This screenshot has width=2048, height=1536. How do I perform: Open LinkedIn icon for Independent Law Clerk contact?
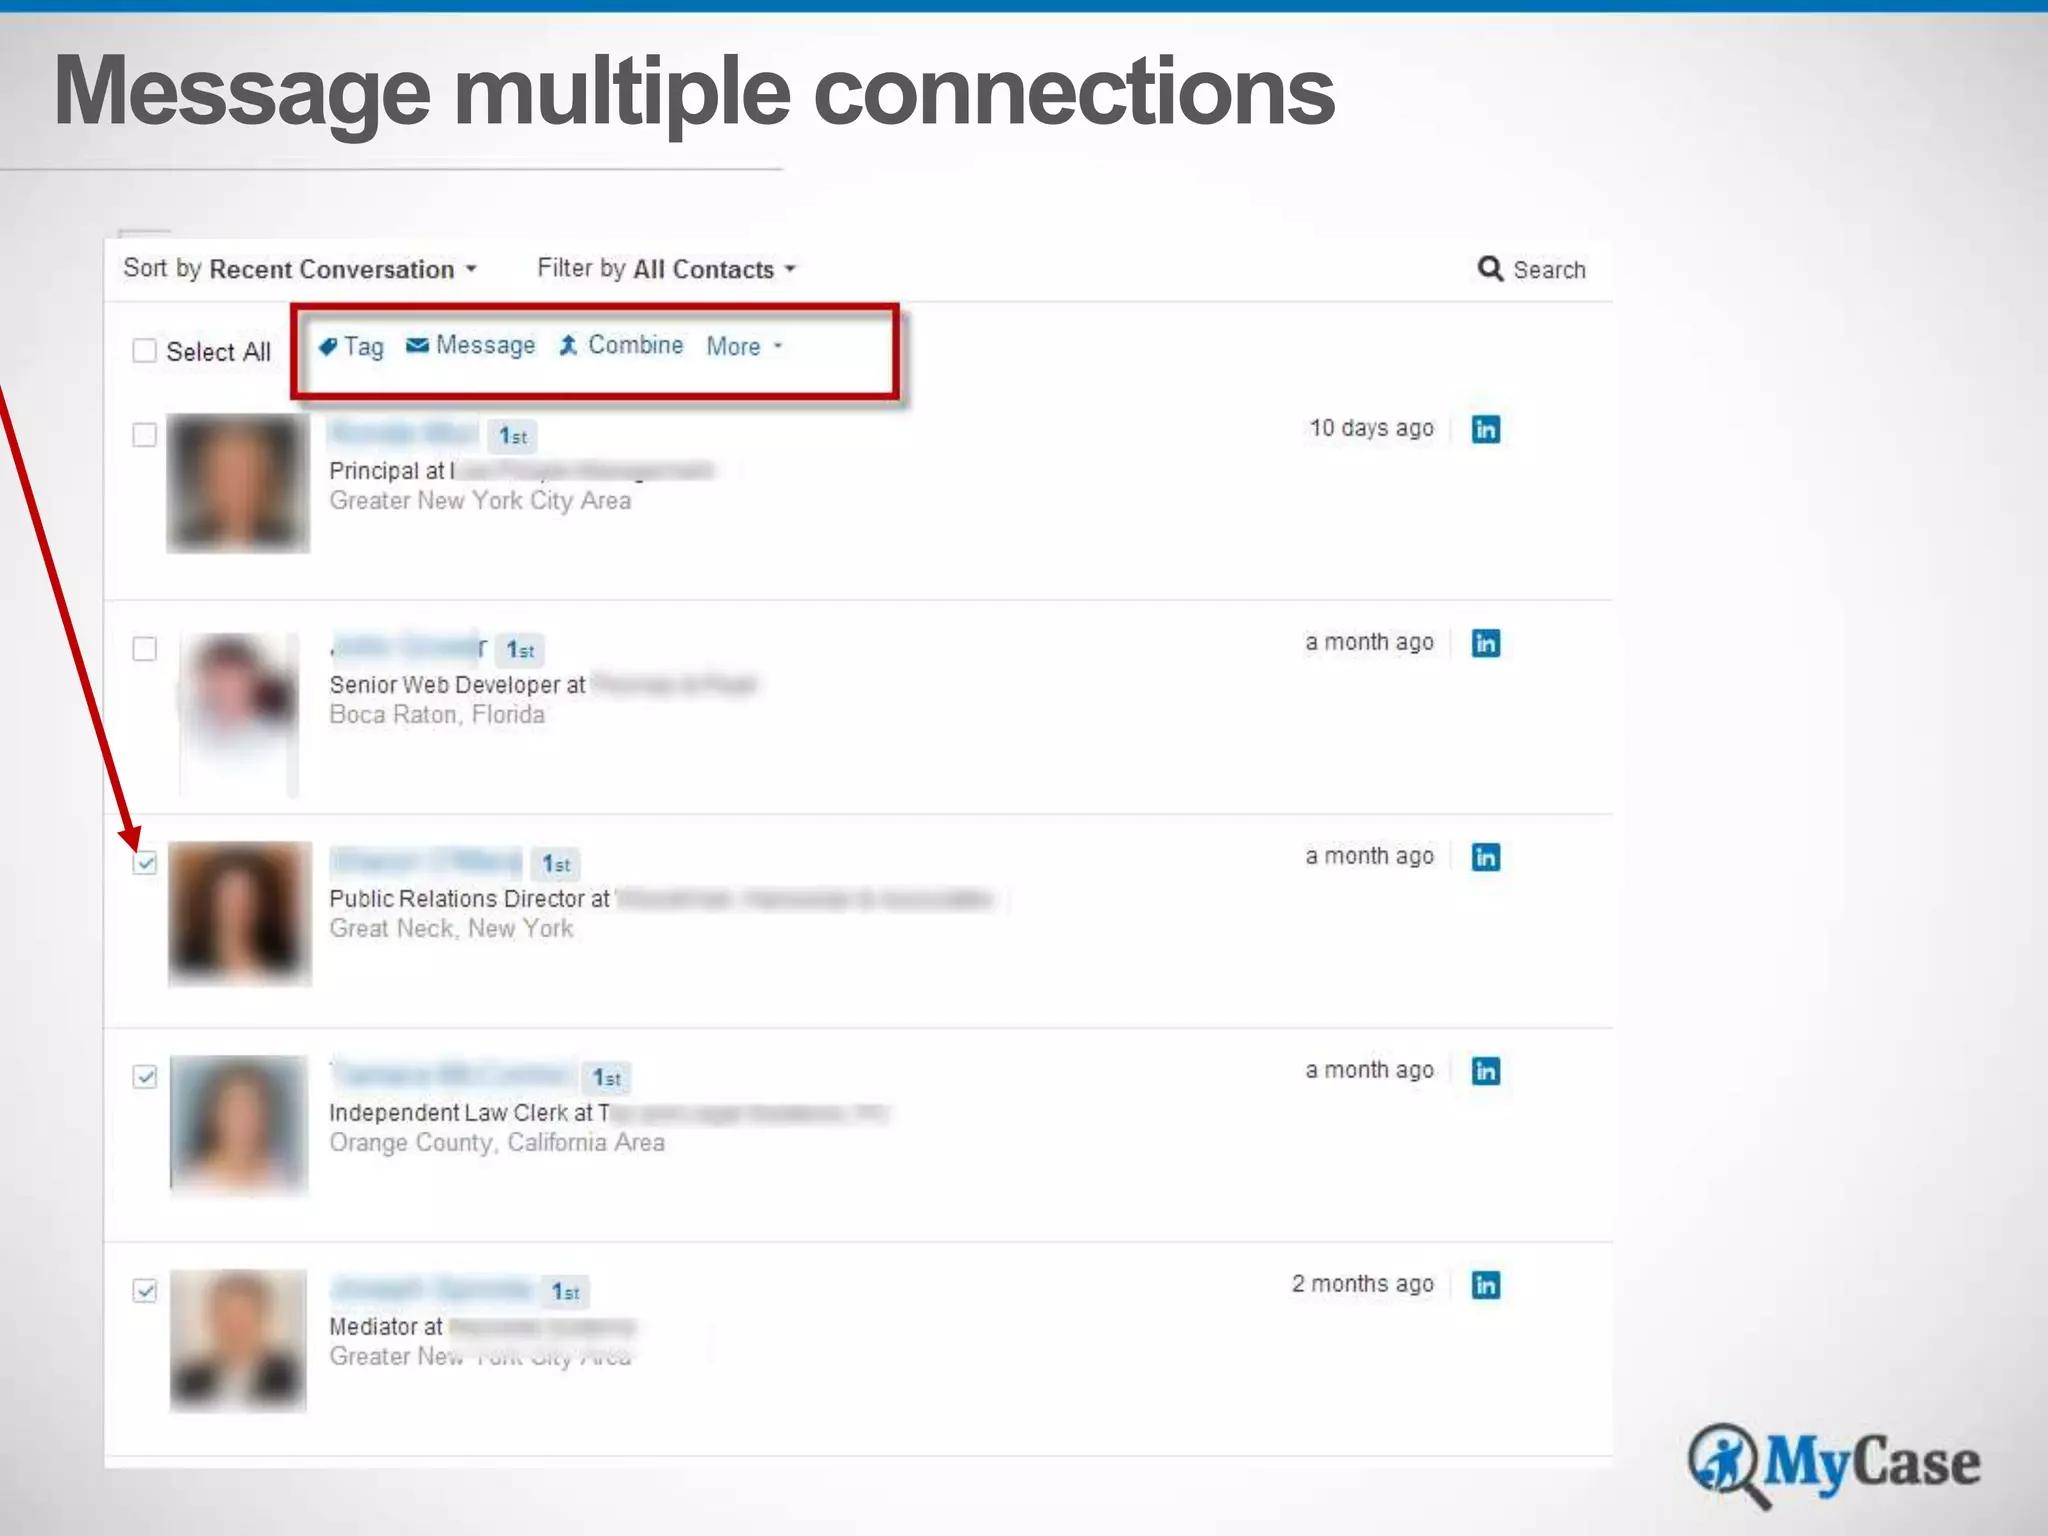point(1486,1071)
